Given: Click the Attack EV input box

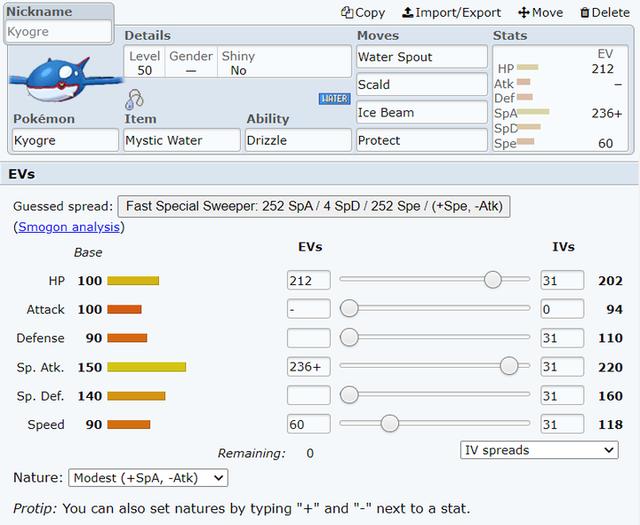Looking at the screenshot, I should coord(309,309).
